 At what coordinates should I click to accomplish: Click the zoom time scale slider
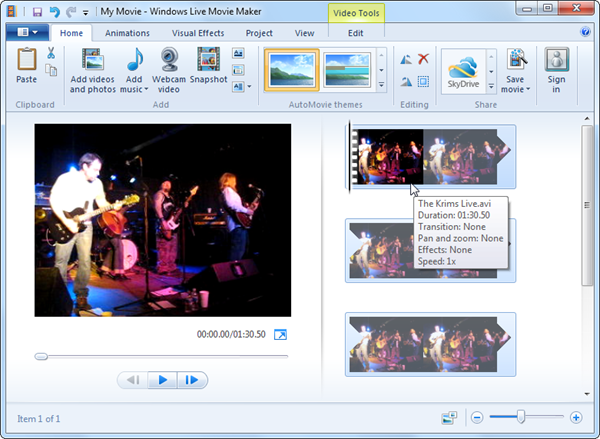point(521,417)
